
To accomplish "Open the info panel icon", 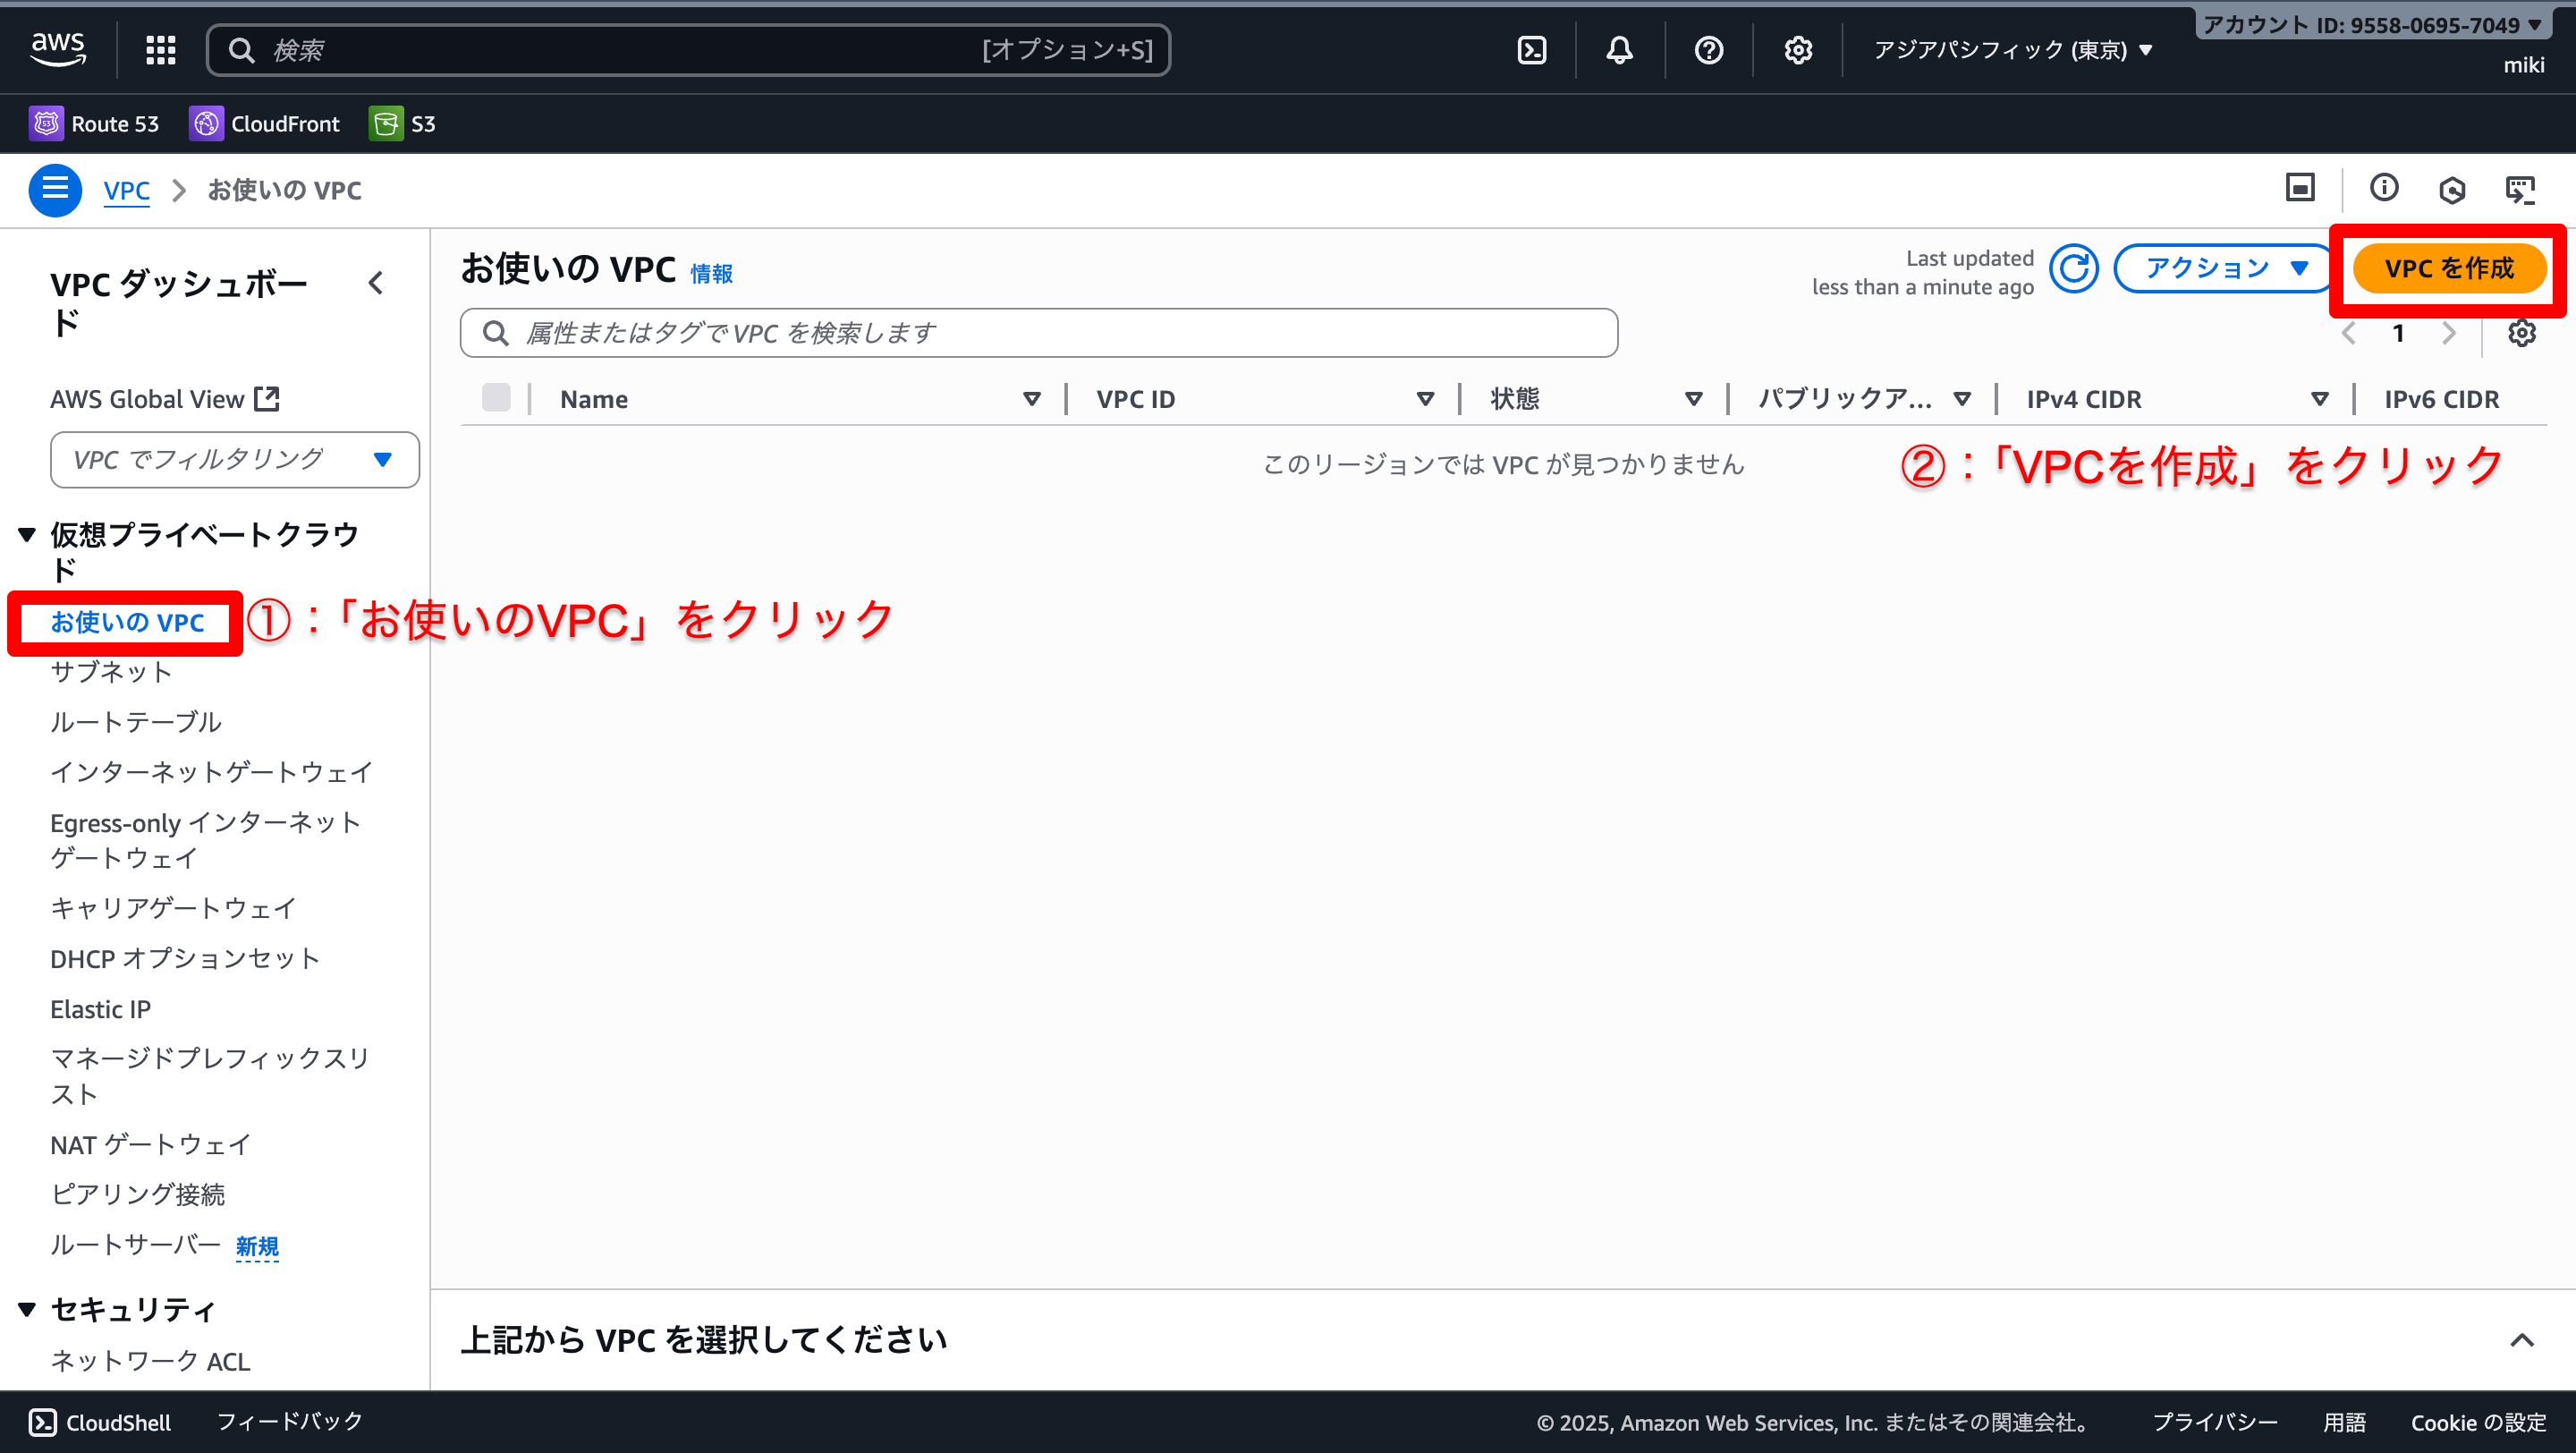I will [x=2383, y=188].
